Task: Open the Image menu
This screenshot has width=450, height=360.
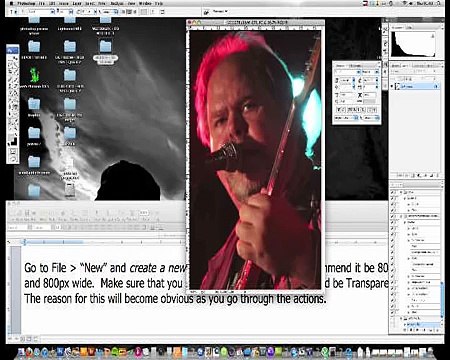Action: tap(64, 3)
